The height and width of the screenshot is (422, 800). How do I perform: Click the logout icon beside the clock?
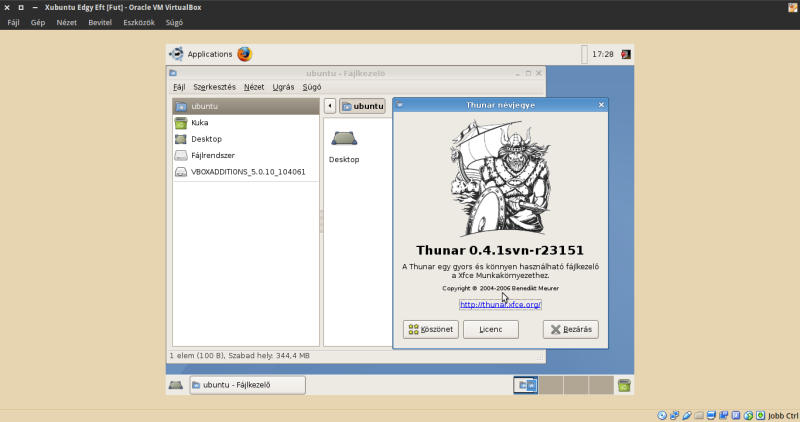click(x=626, y=54)
